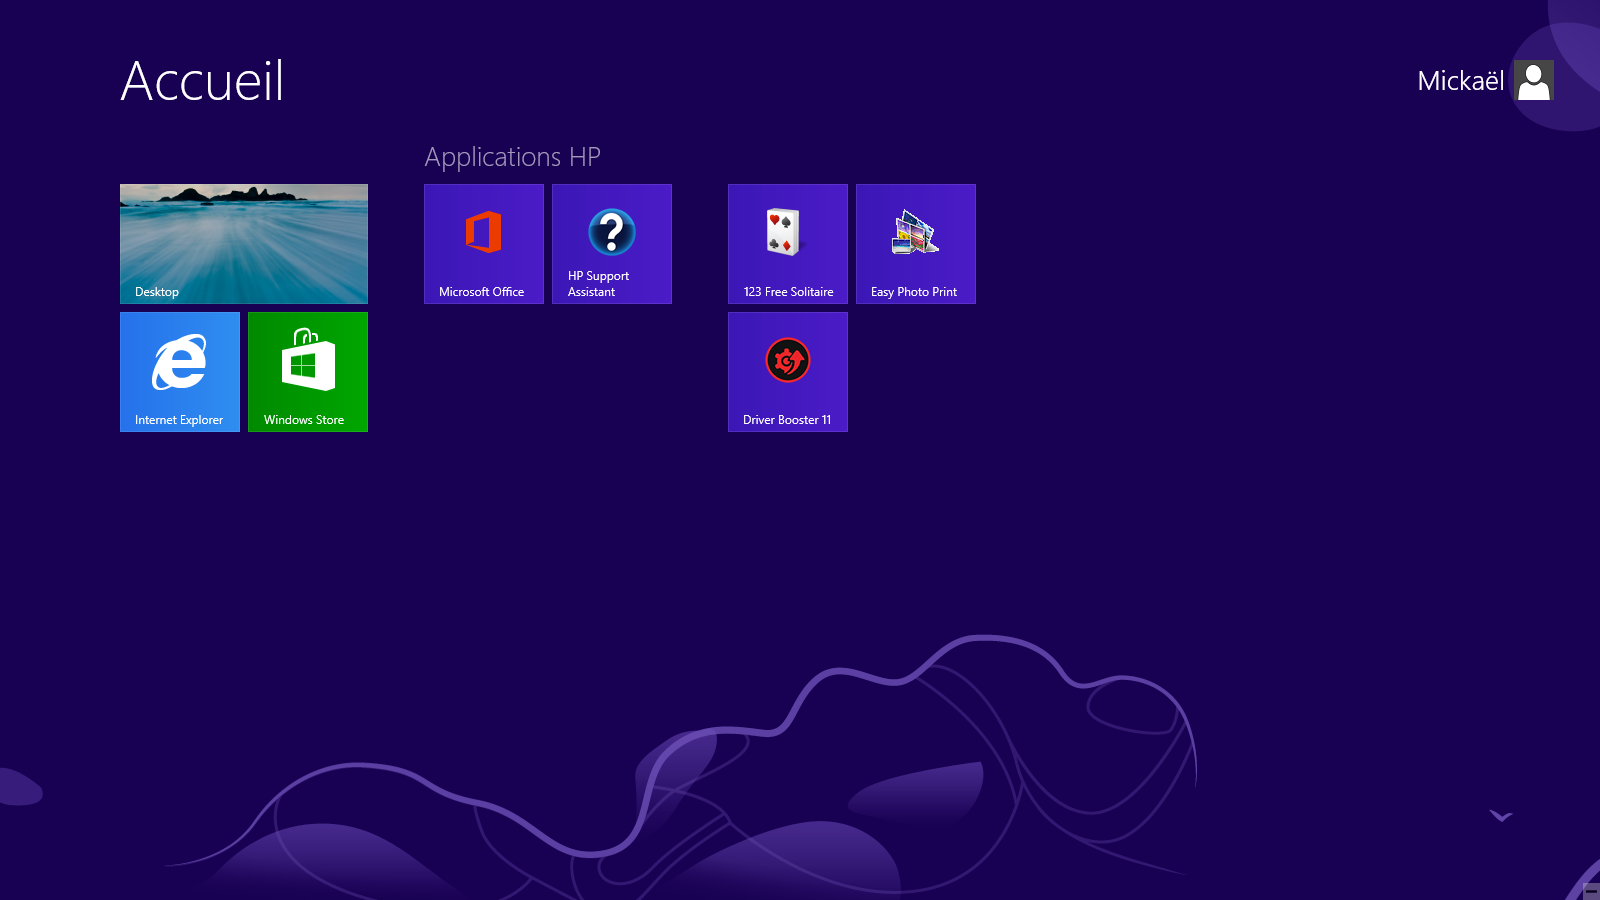Select the Applications HP group heading
The width and height of the screenshot is (1600, 900).
pyautogui.click(x=512, y=157)
